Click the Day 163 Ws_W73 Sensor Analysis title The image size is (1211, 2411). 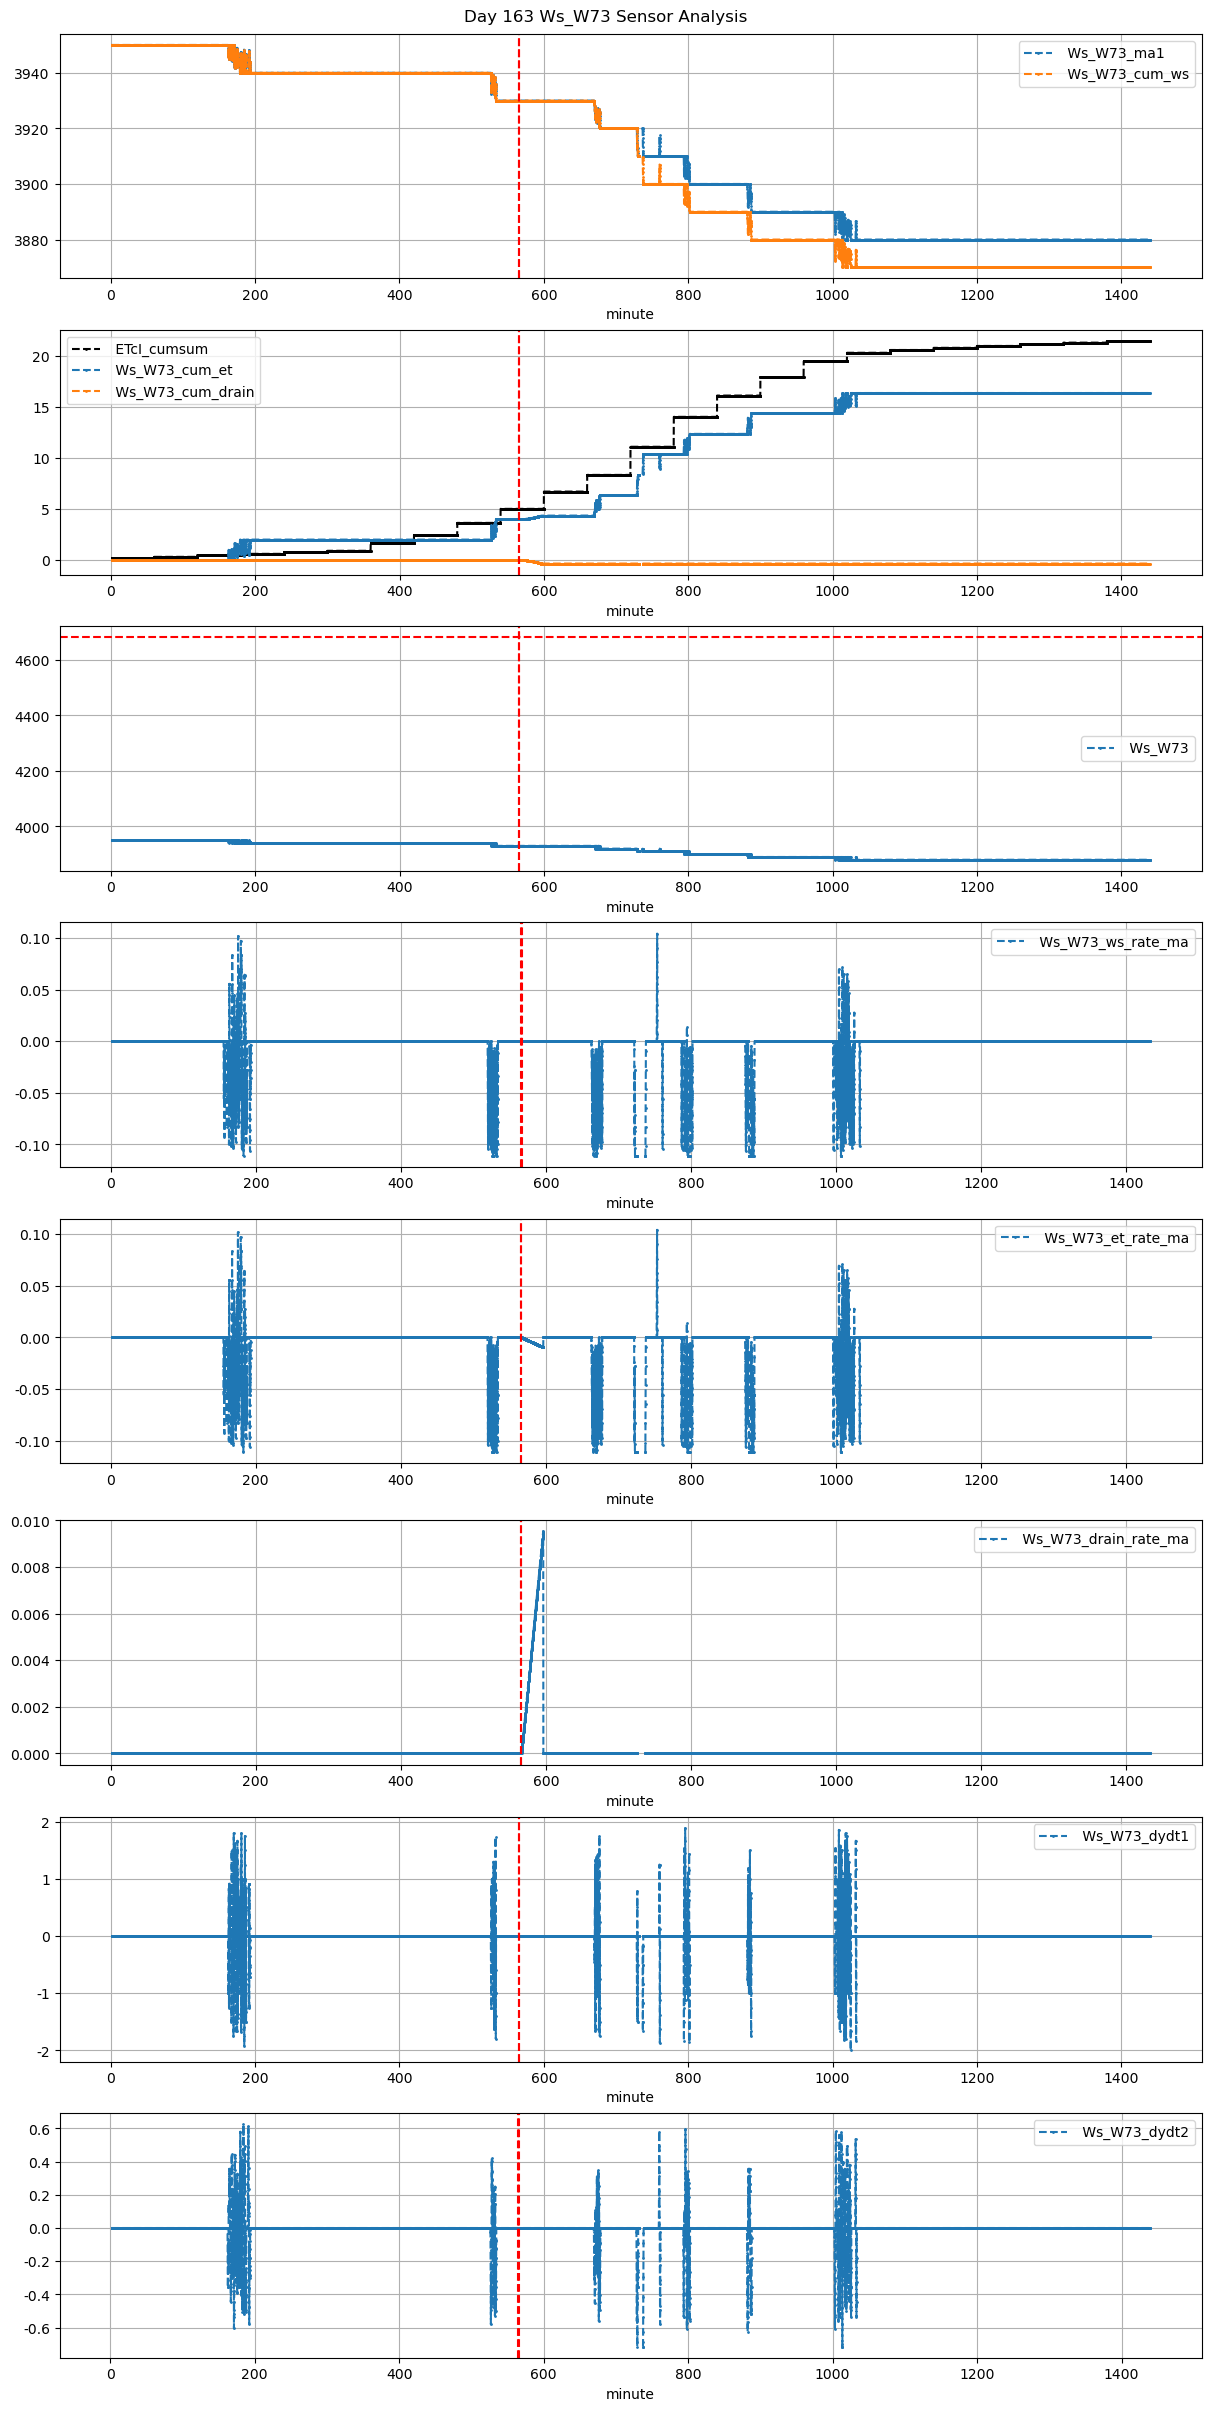[605, 16]
